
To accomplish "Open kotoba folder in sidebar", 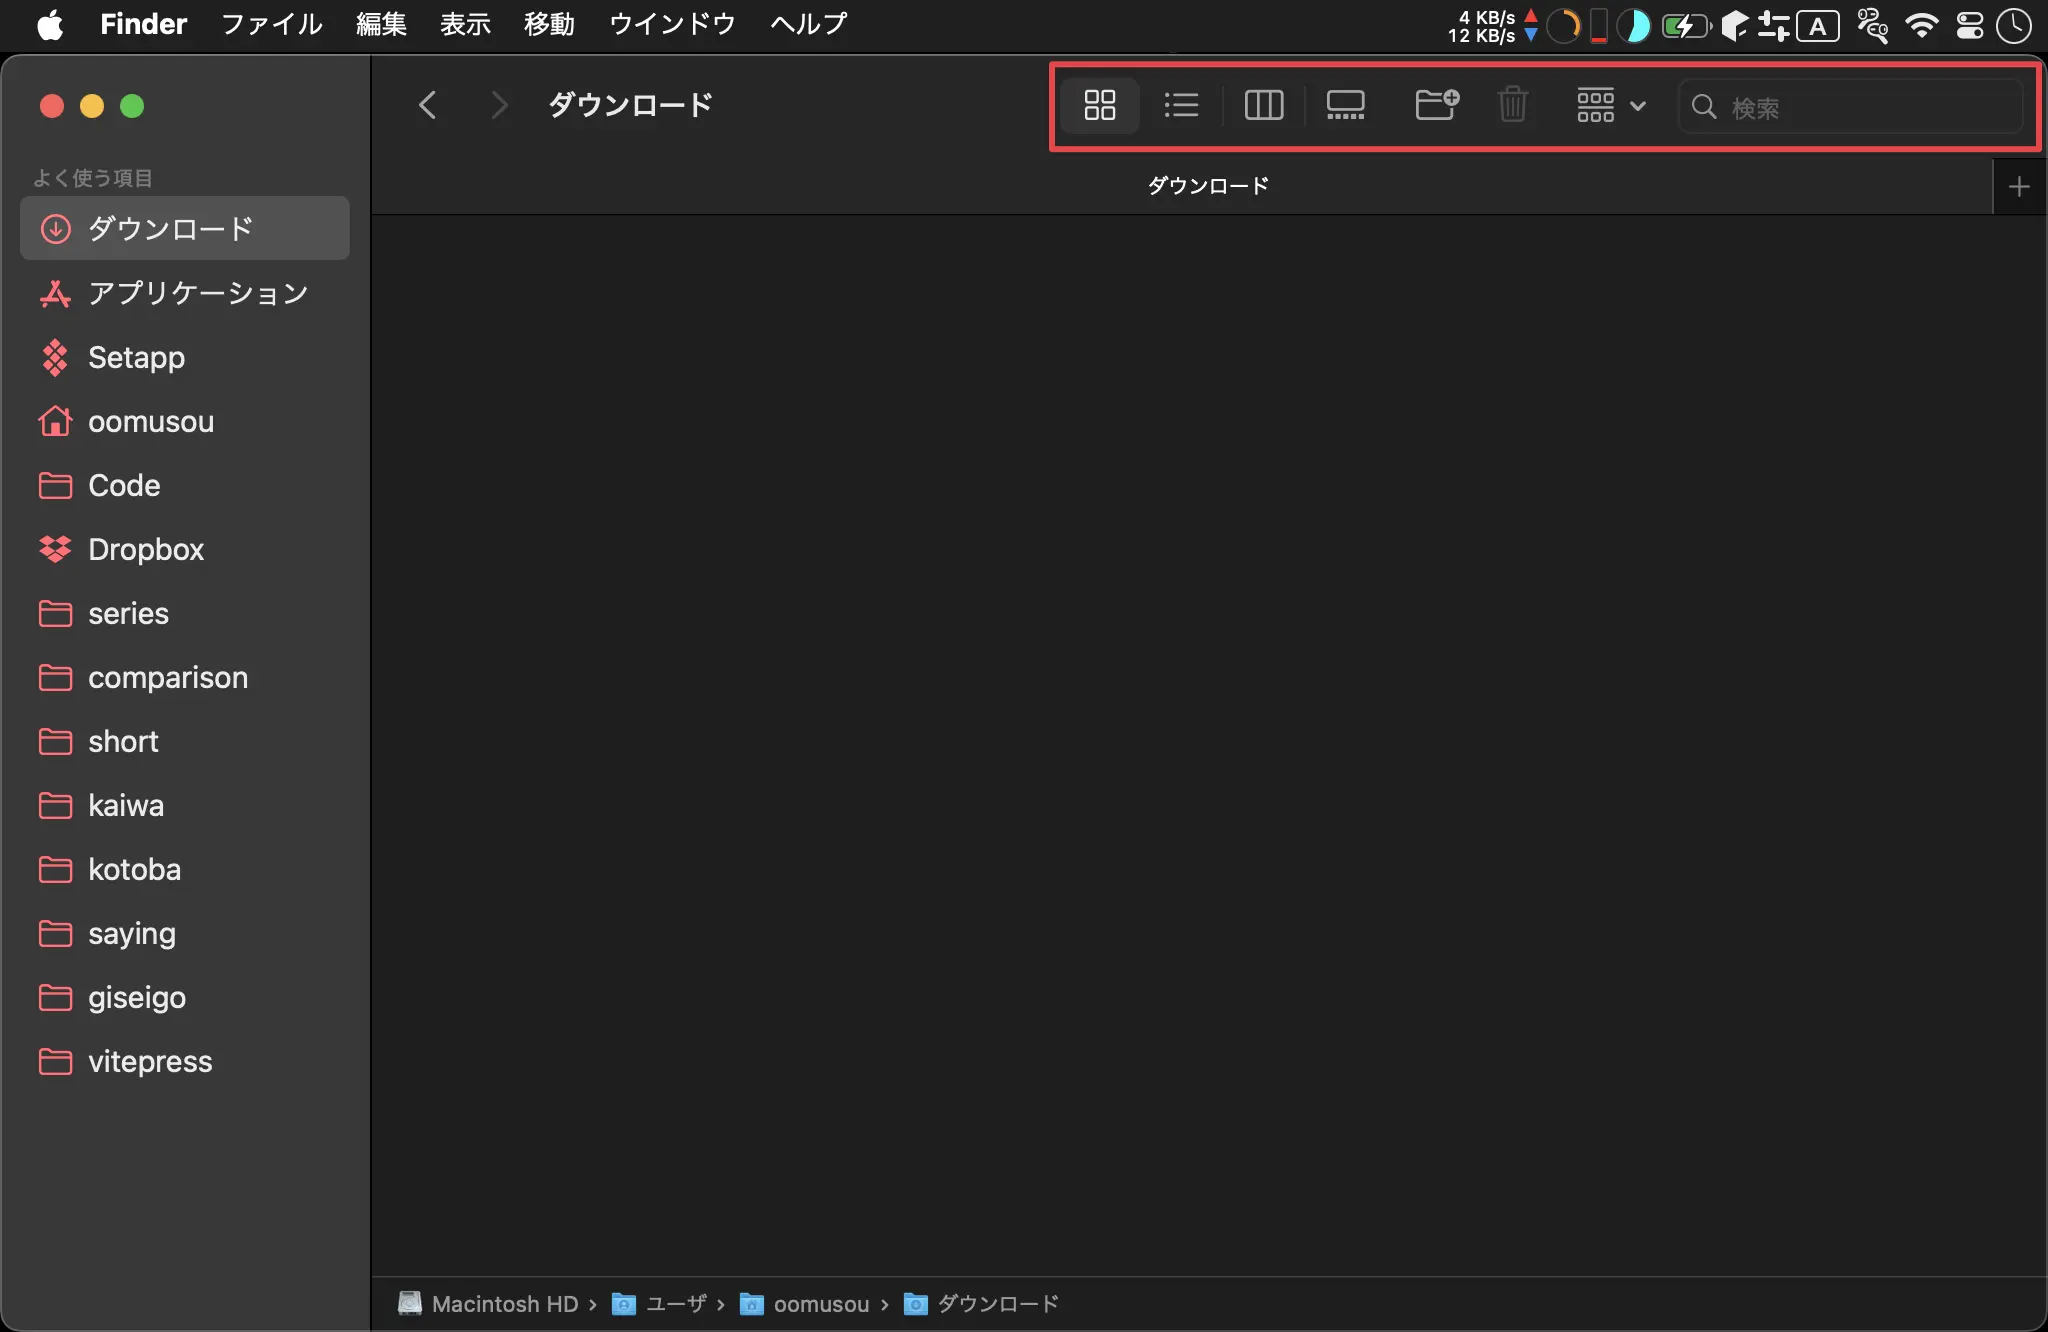I will tap(185, 869).
